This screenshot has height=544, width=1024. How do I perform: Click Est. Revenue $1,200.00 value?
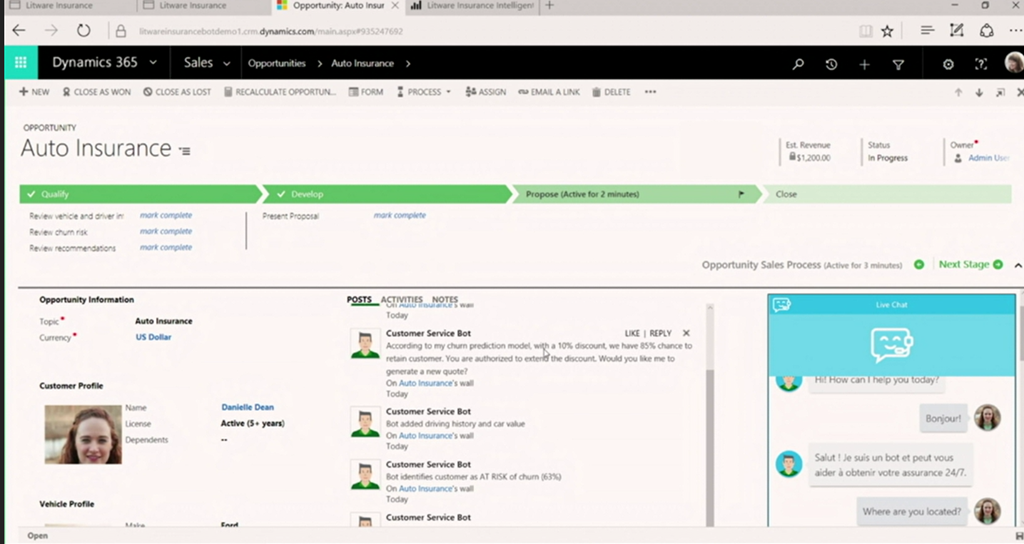tap(813, 157)
